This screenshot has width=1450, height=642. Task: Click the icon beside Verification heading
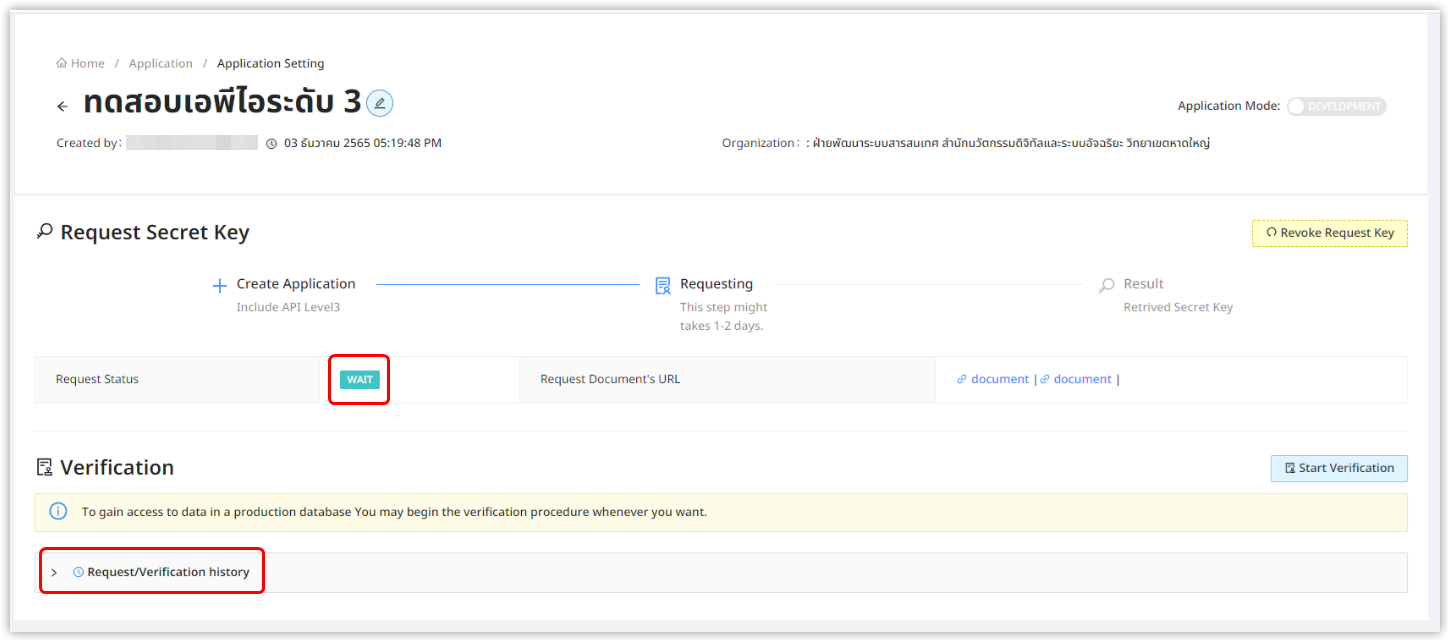point(44,467)
